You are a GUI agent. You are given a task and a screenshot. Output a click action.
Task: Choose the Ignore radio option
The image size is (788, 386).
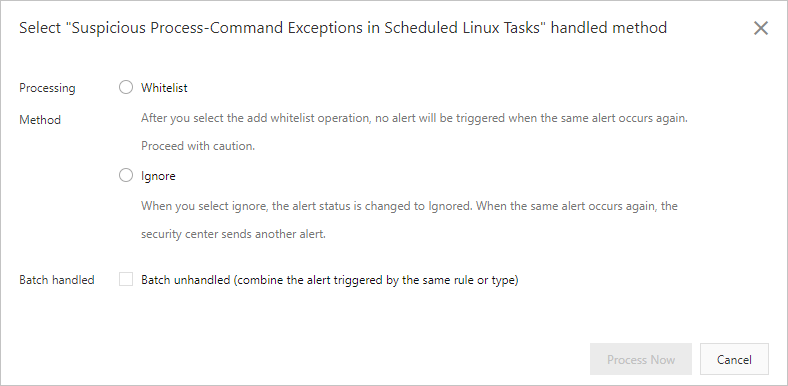[x=126, y=175]
